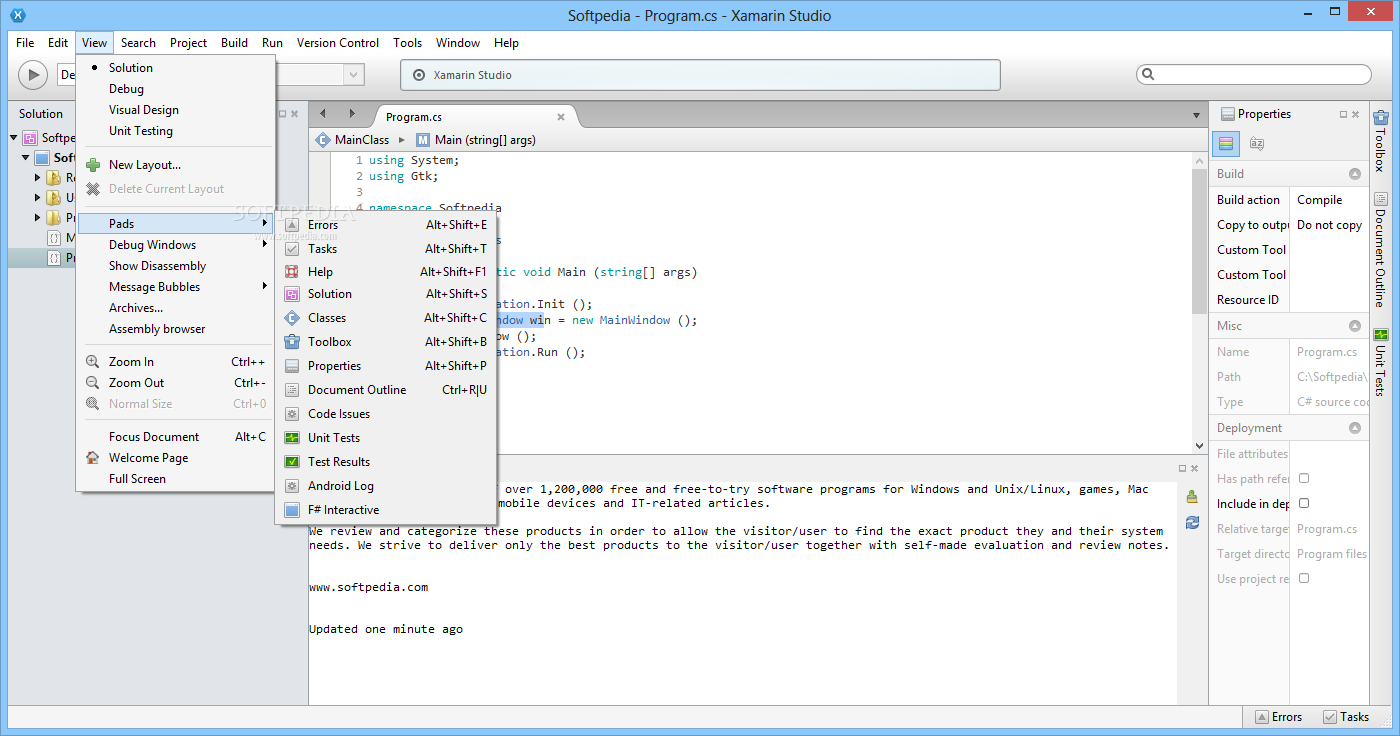Click the Help pad lifebuoy icon
The height and width of the screenshot is (736, 1400).
[x=292, y=272]
